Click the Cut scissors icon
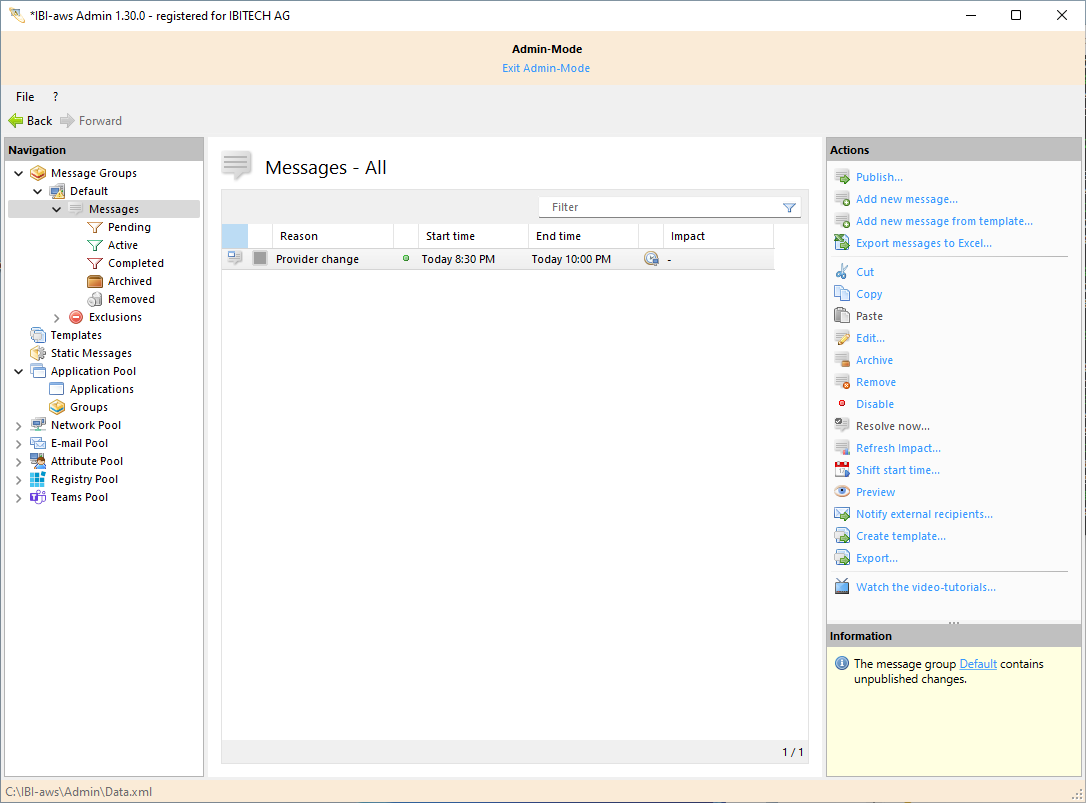 (x=842, y=272)
